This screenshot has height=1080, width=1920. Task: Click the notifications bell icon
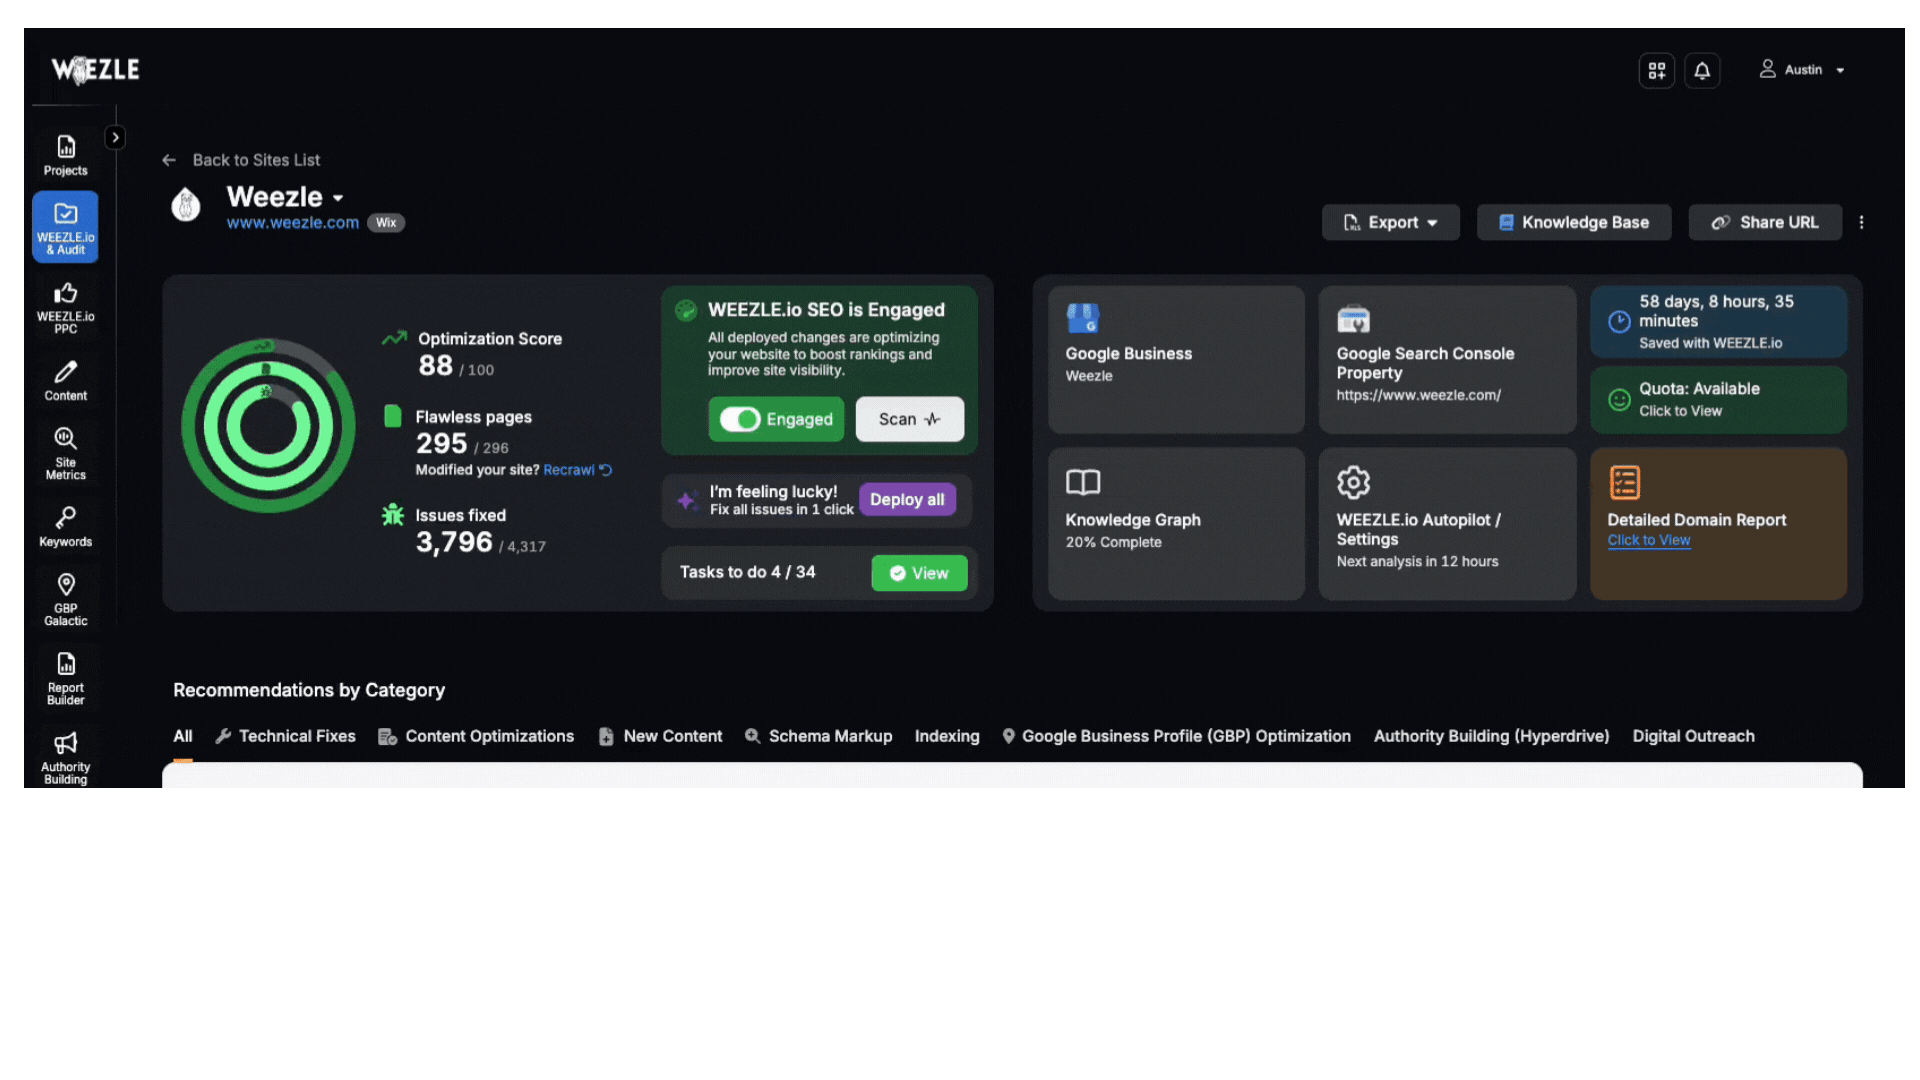pyautogui.click(x=1702, y=70)
